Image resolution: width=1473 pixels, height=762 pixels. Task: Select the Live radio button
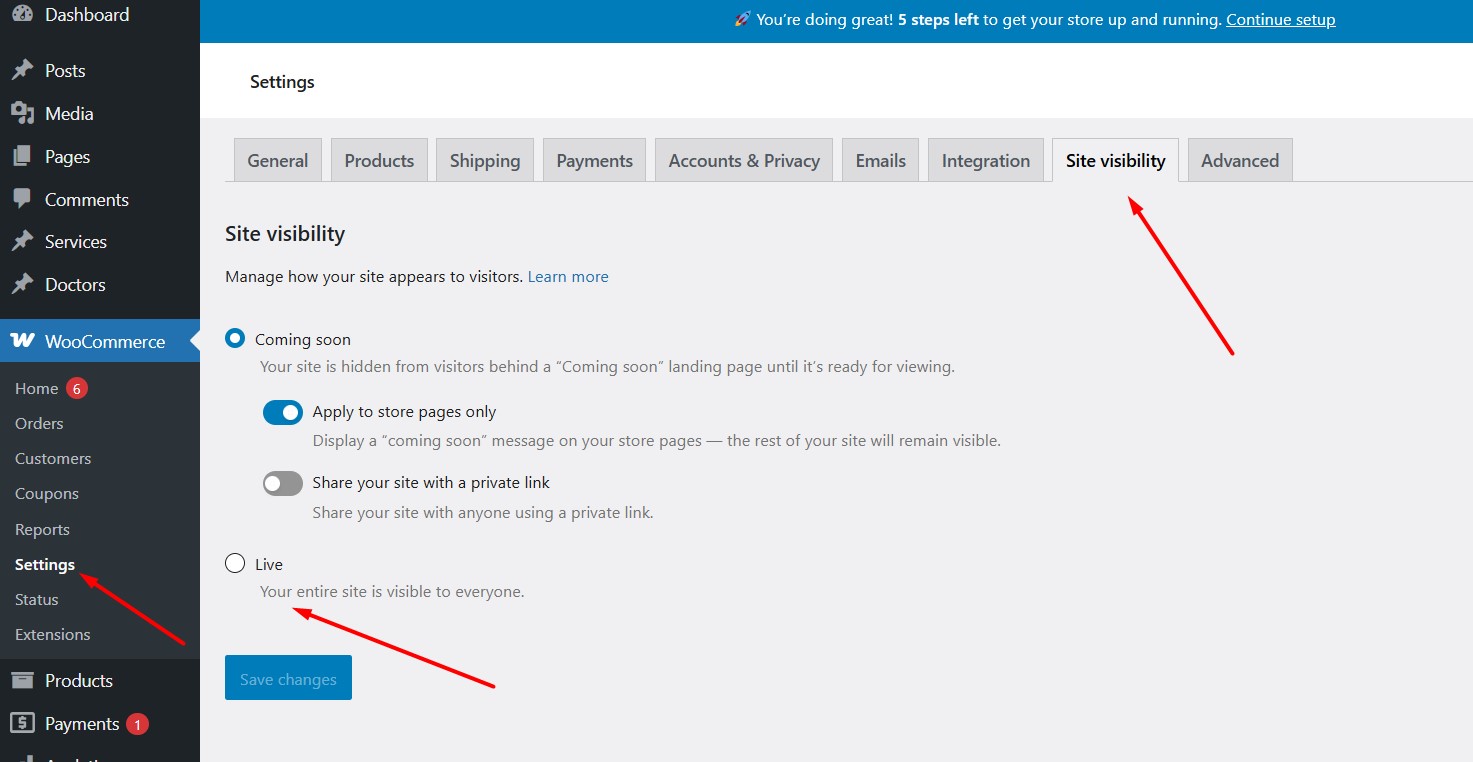(x=235, y=563)
